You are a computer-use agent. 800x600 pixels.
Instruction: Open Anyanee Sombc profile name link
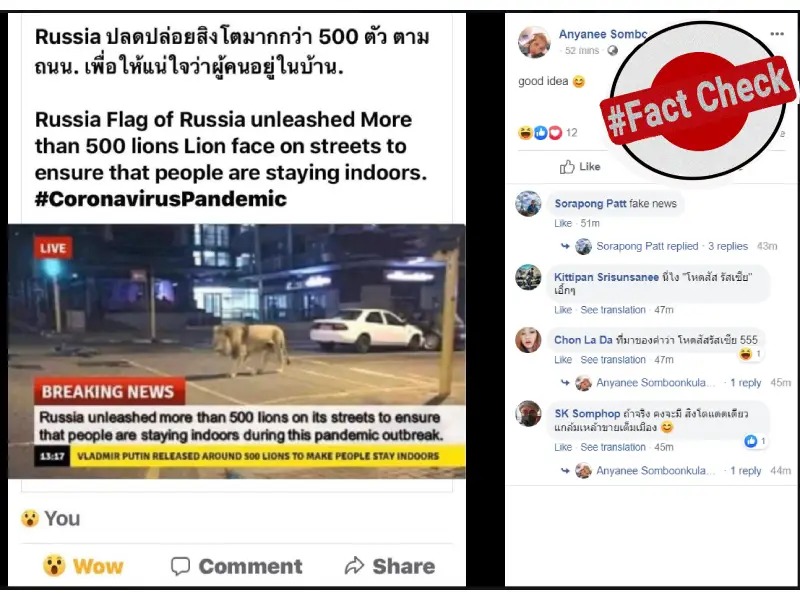(x=603, y=34)
